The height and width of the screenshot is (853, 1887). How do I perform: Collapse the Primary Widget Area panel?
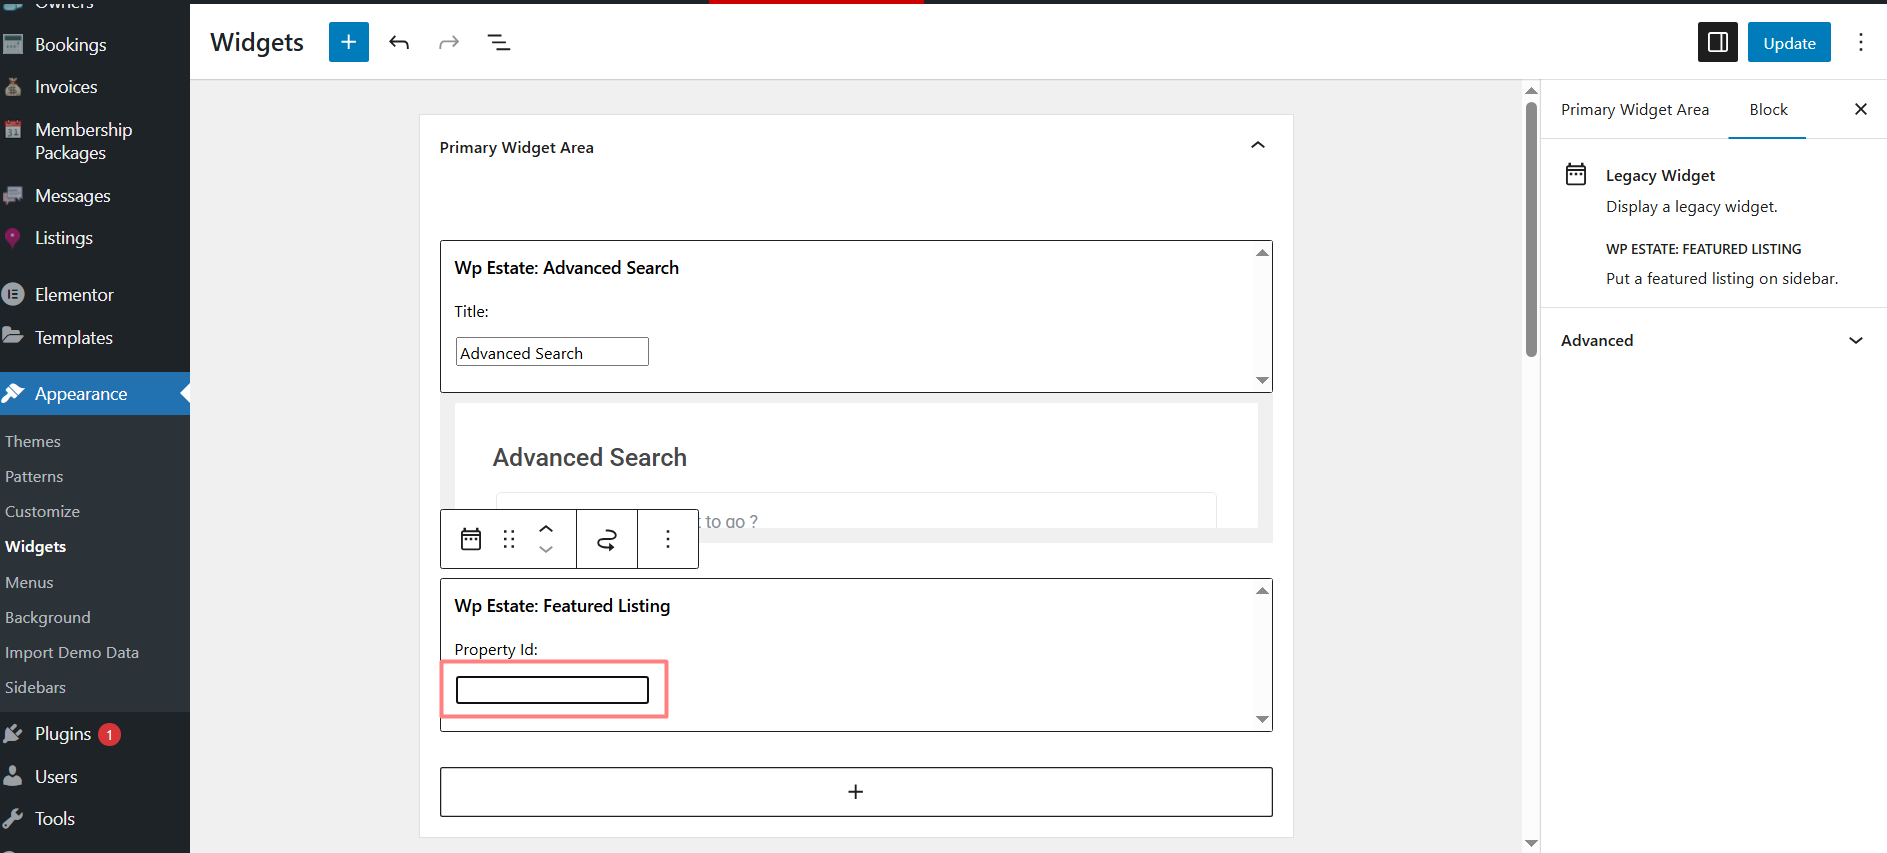(1257, 146)
